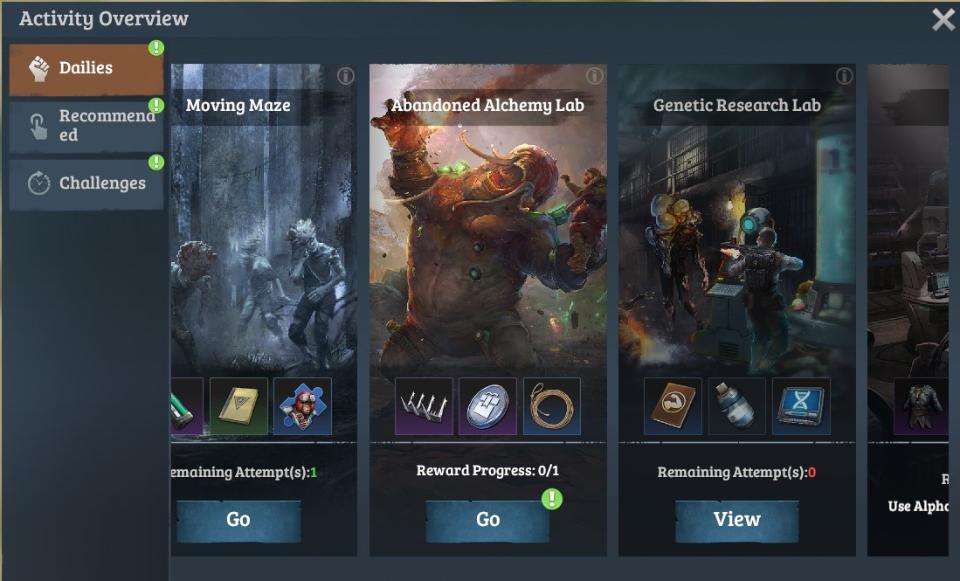This screenshot has width=960, height=581.
Task: Switch to the Recommended tab
Action: [86, 127]
